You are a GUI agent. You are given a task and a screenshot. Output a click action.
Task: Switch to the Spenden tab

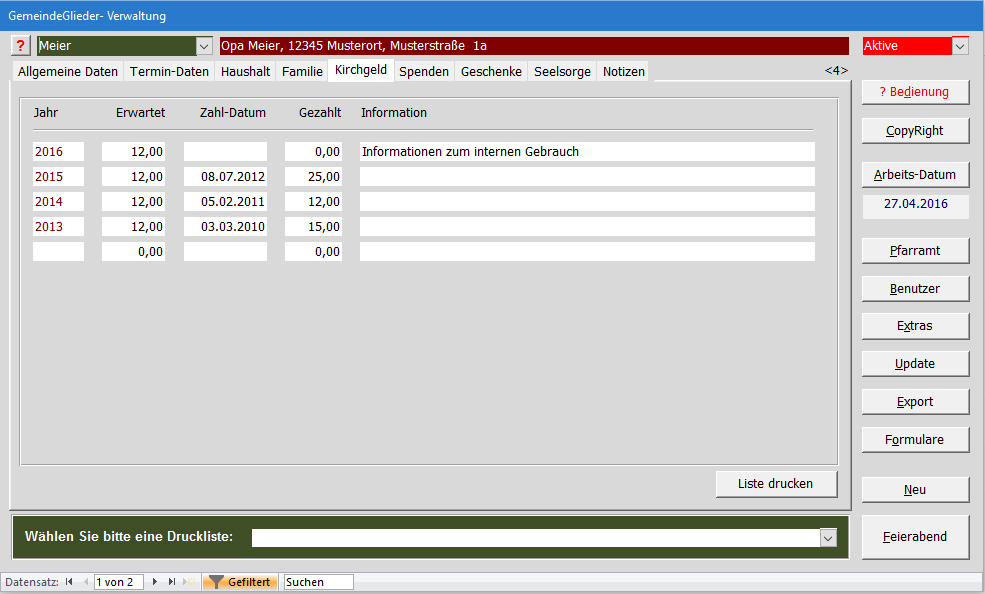(424, 71)
